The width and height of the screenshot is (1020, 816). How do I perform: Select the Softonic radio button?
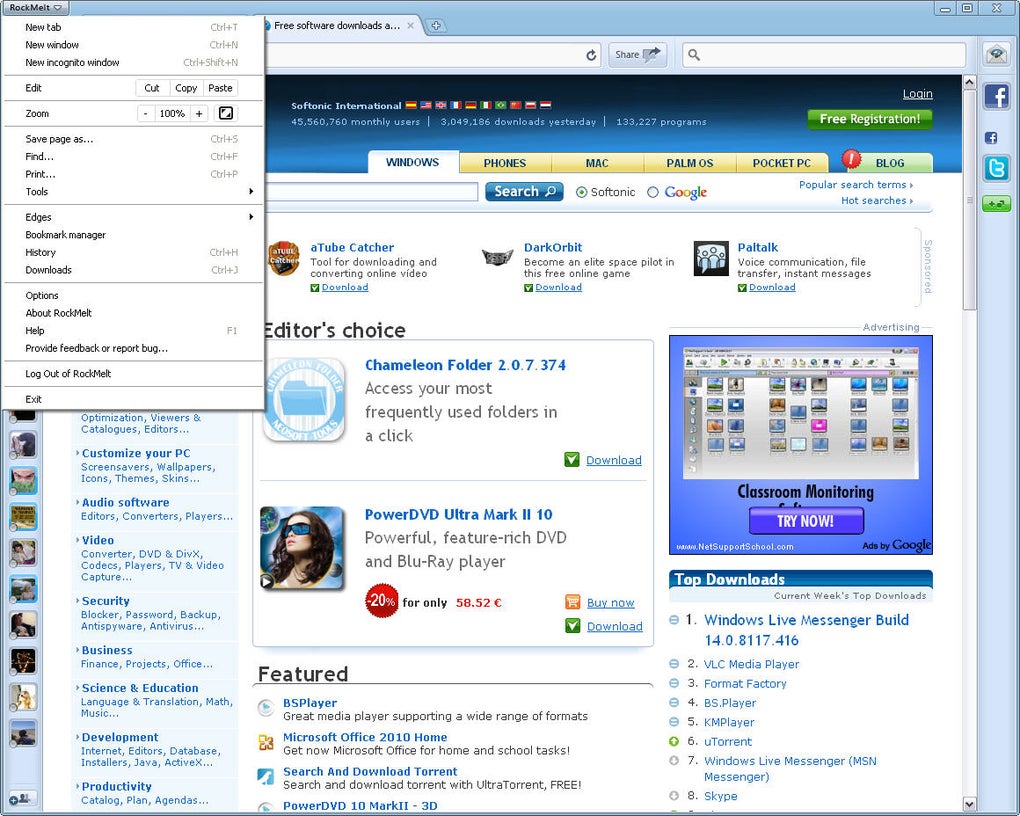[x=582, y=192]
